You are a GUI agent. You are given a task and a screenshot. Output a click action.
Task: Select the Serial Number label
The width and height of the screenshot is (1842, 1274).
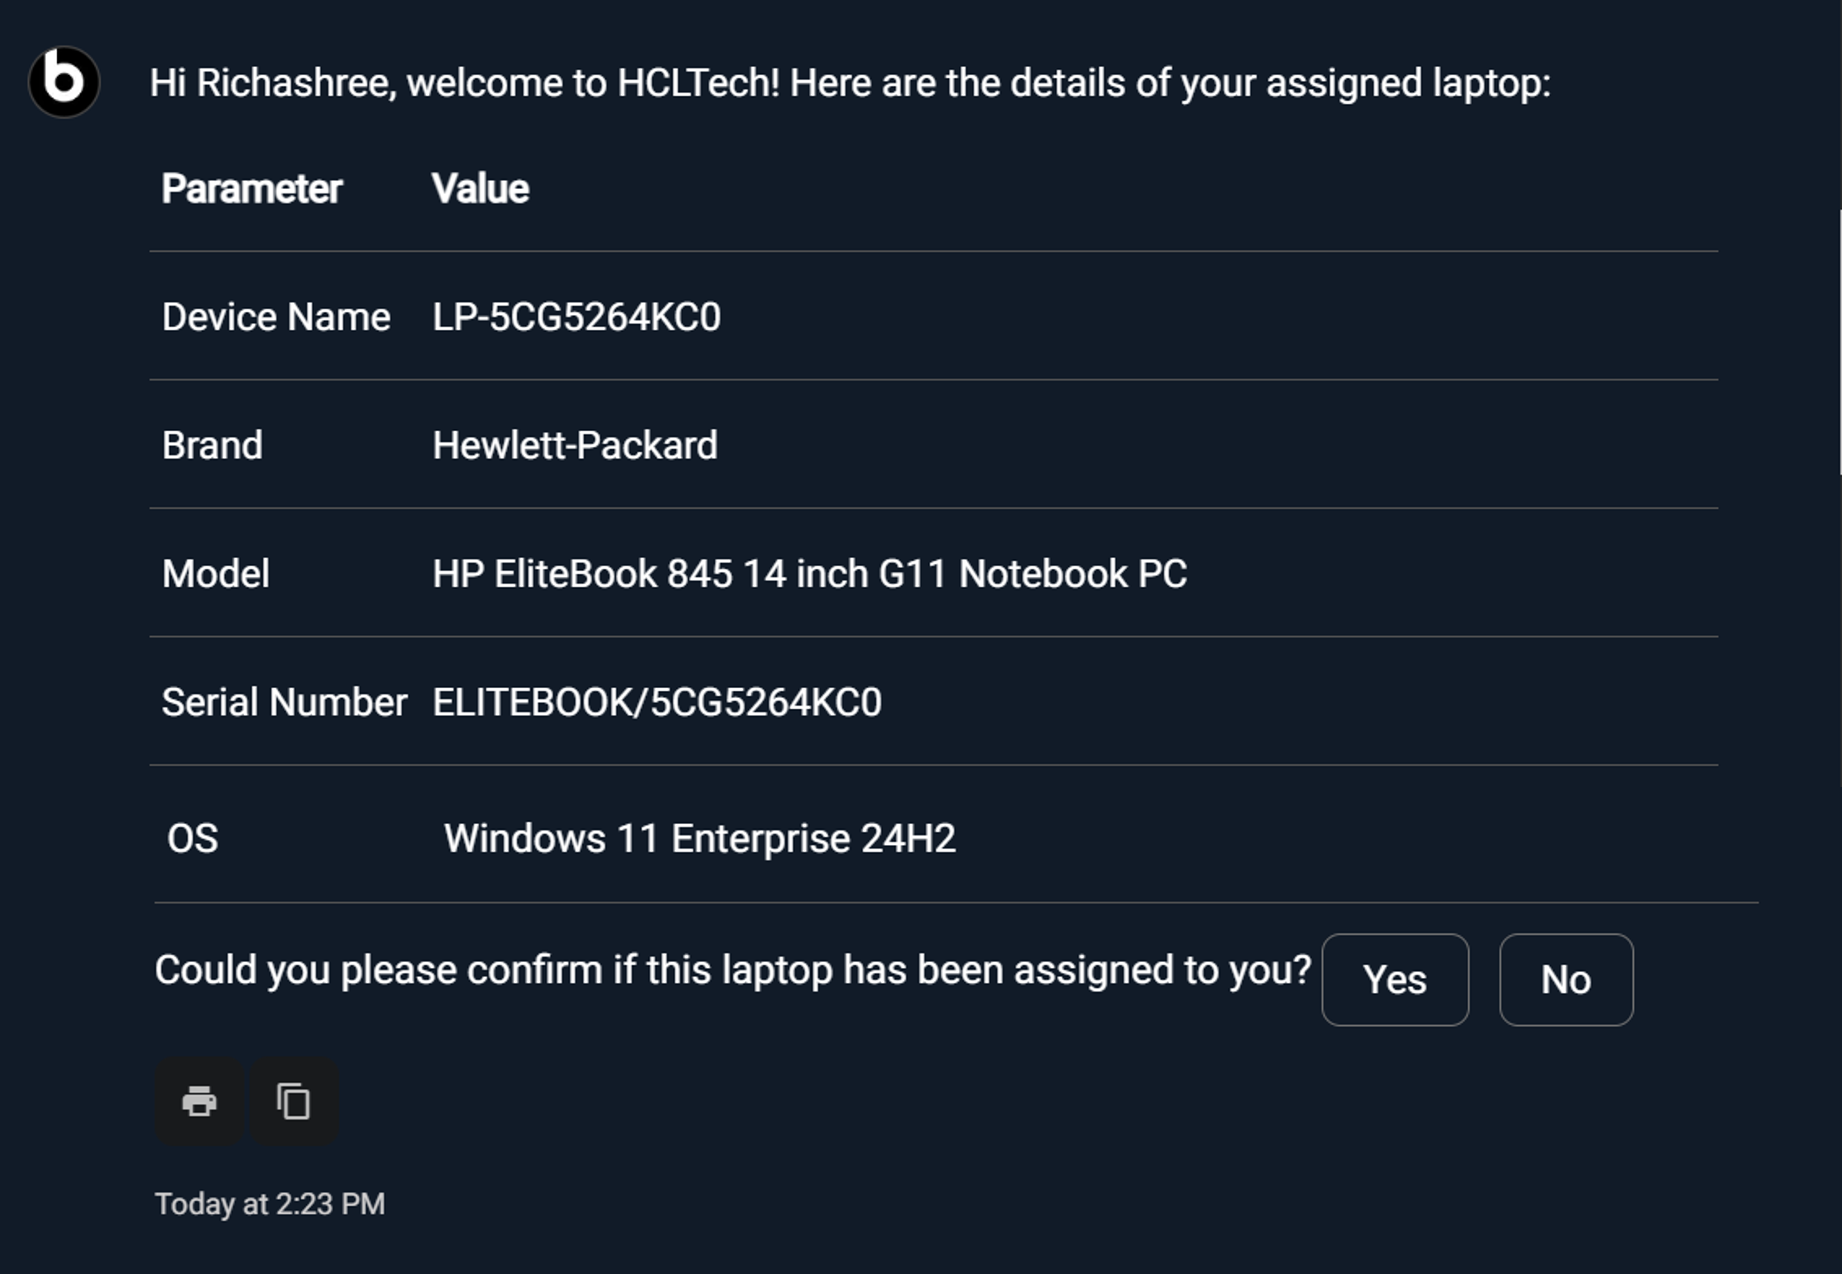point(284,702)
